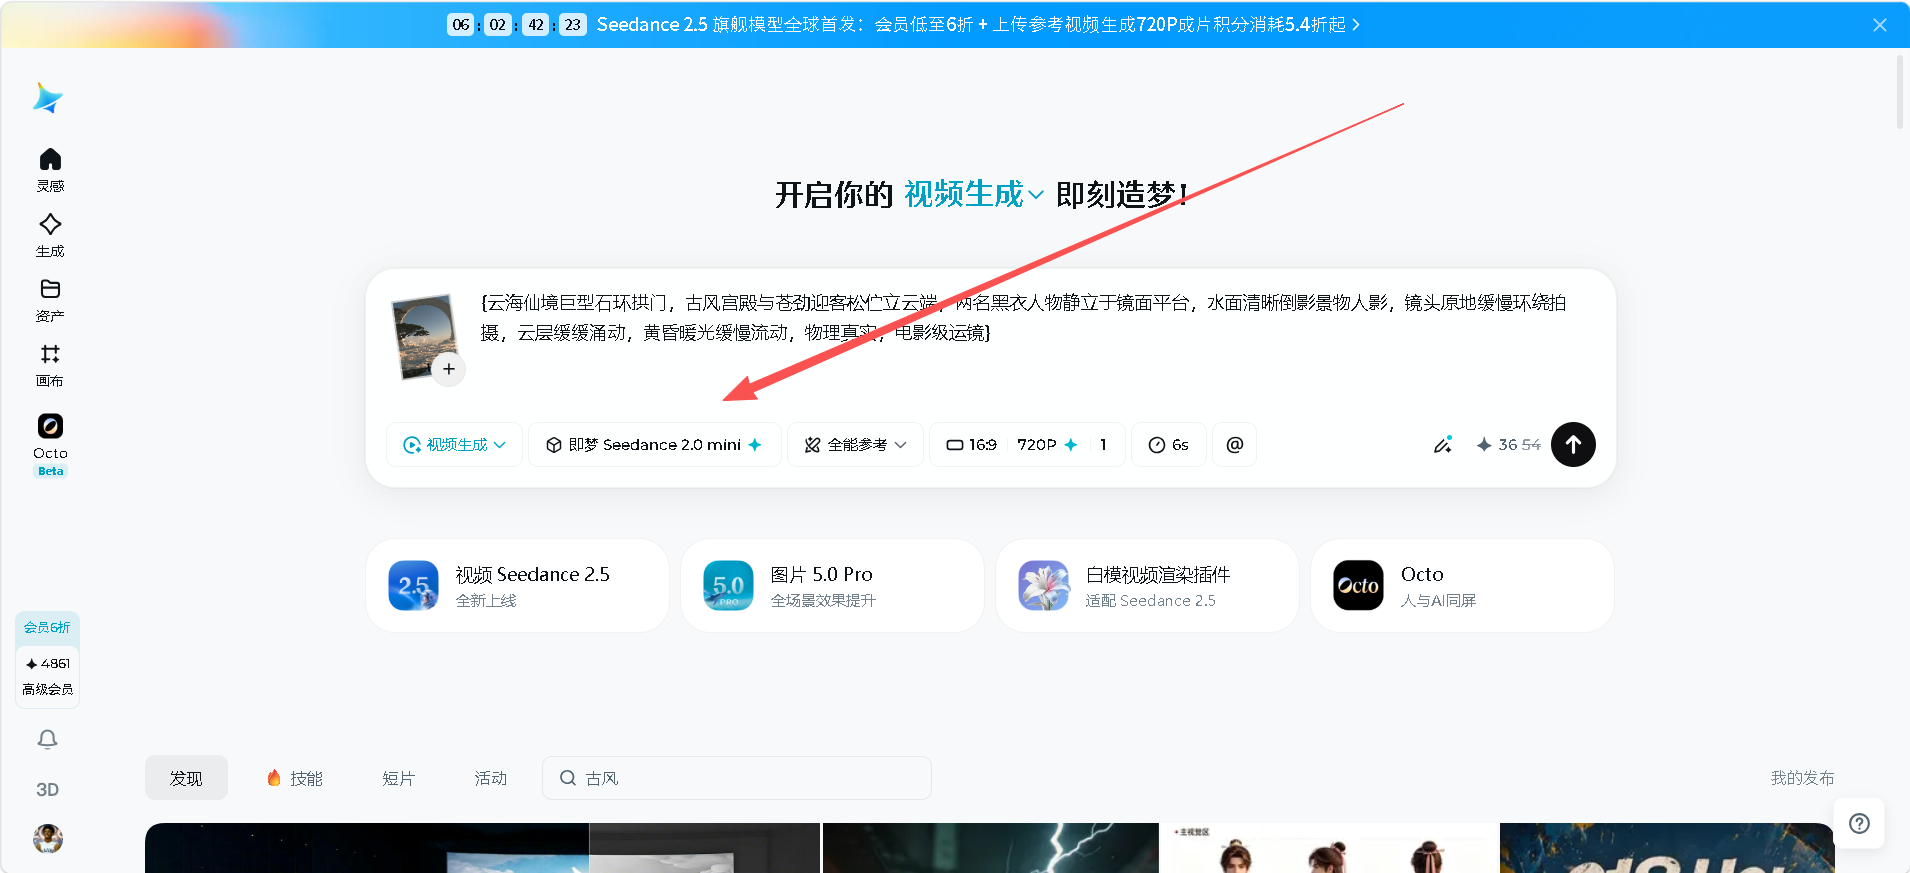This screenshot has height=873, width=1910.
Task: Open the lightning storm gallery thumbnail
Action: coord(990,848)
